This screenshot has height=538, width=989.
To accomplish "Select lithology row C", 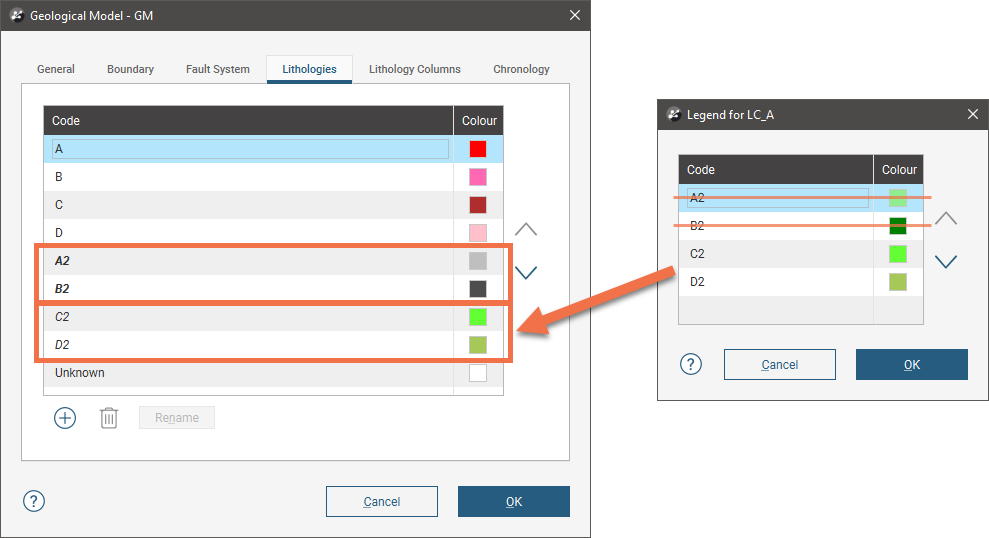I will 273,205.
